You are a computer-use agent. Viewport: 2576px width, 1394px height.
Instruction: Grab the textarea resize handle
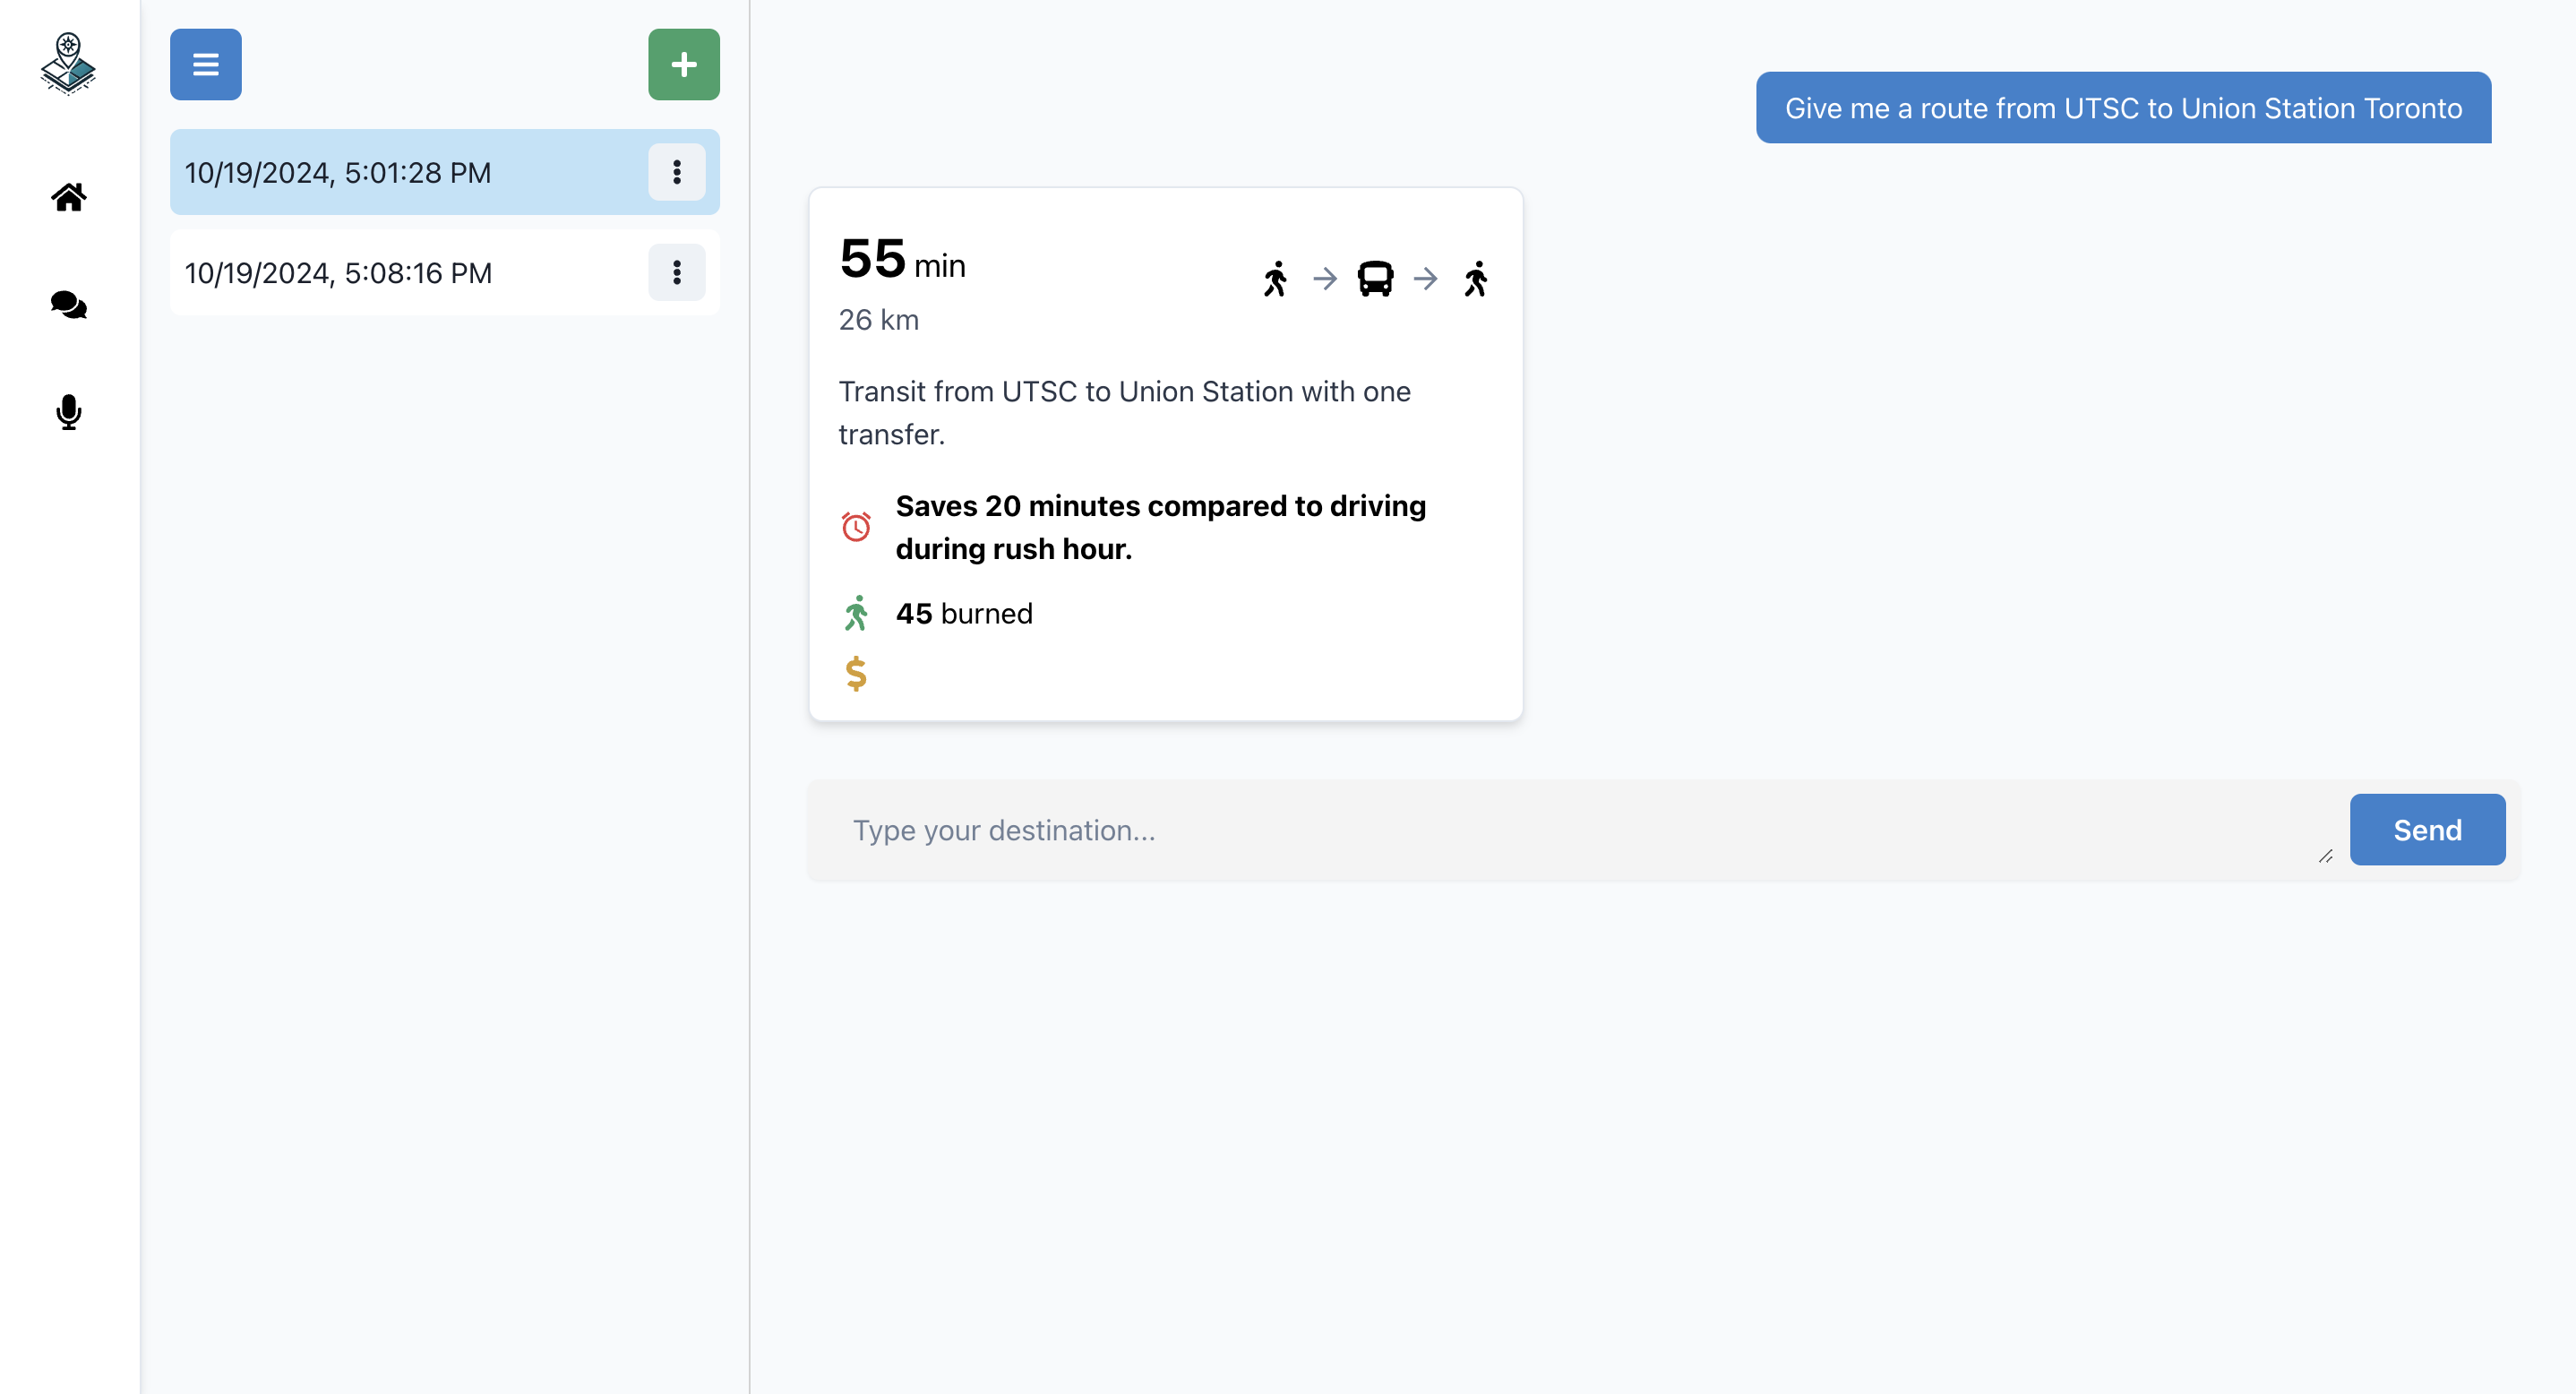[x=2325, y=856]
